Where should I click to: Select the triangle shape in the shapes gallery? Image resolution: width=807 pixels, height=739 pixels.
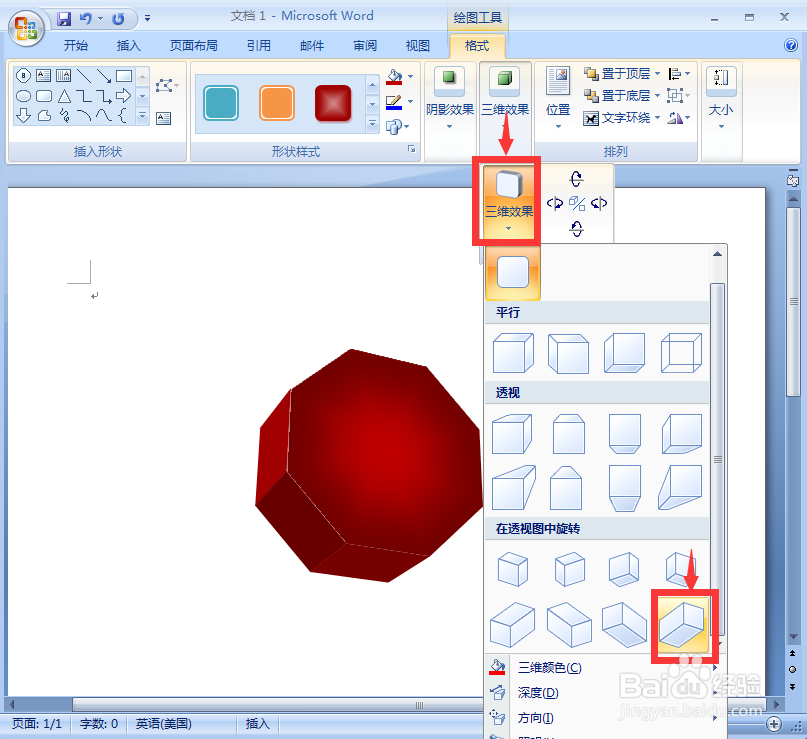pos(64,96)
